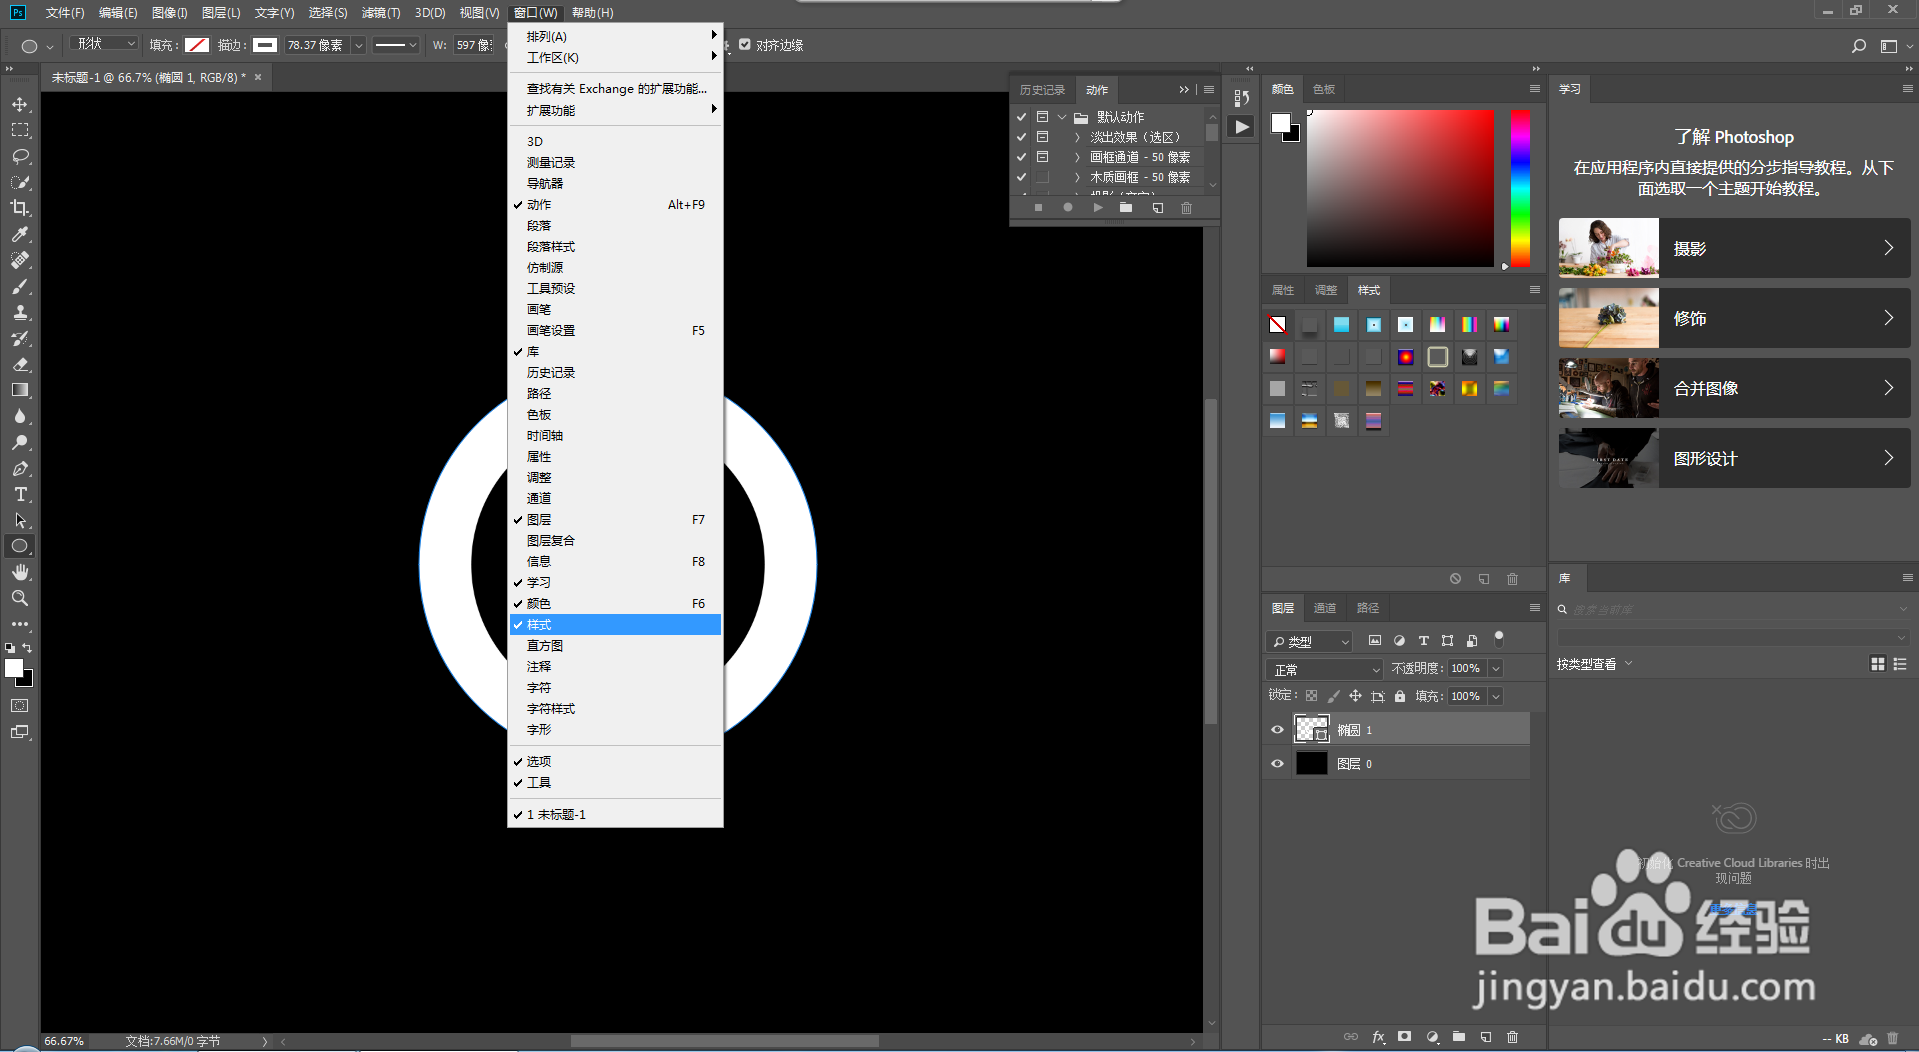Click 查找有关 Exchange 的扩展功能

pyautogui.click(x=615, y=89)
